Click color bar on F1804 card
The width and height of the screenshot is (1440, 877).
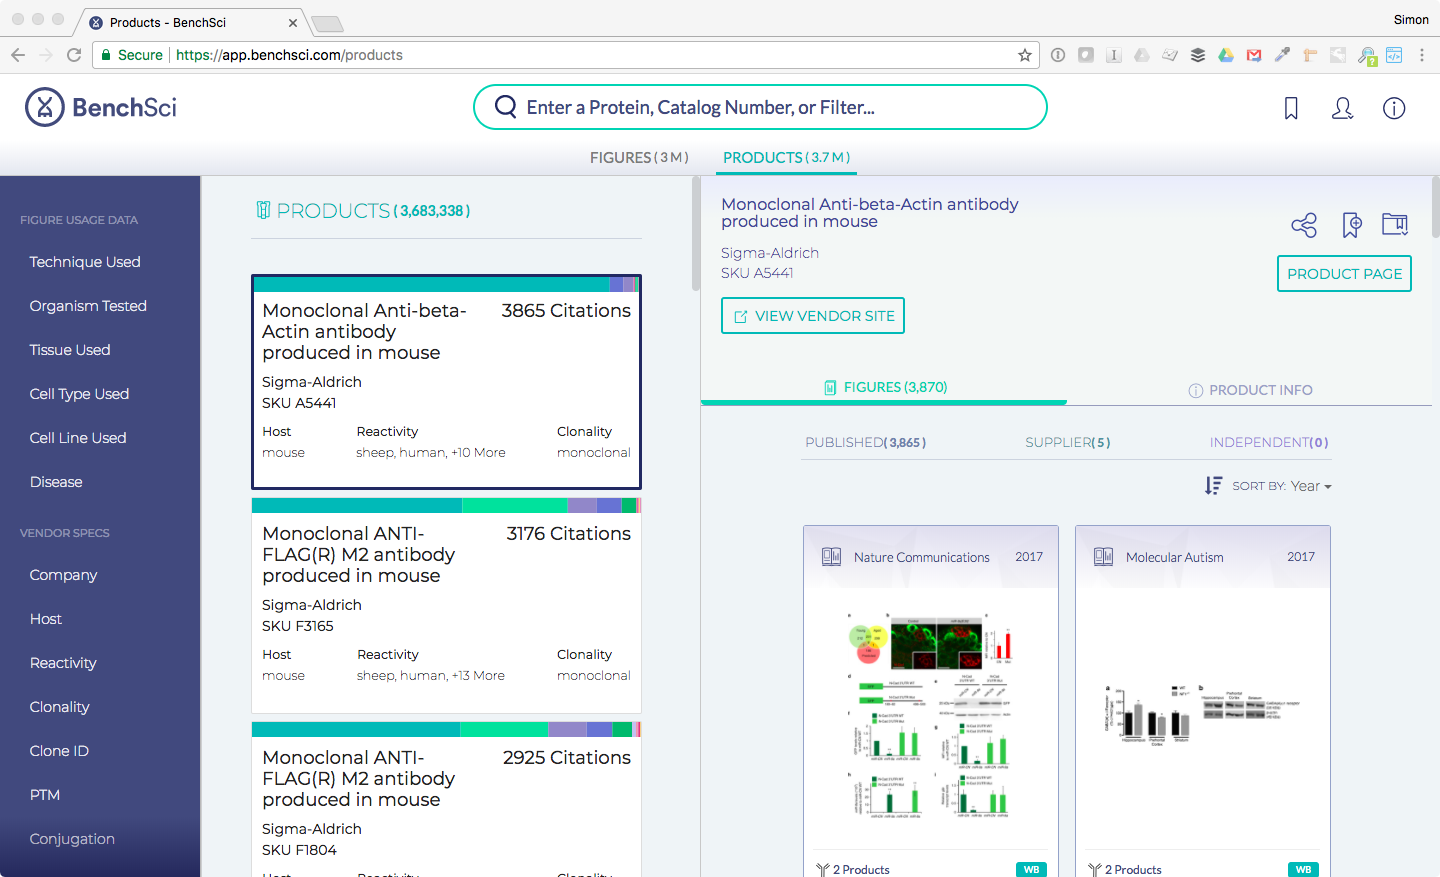446,730
